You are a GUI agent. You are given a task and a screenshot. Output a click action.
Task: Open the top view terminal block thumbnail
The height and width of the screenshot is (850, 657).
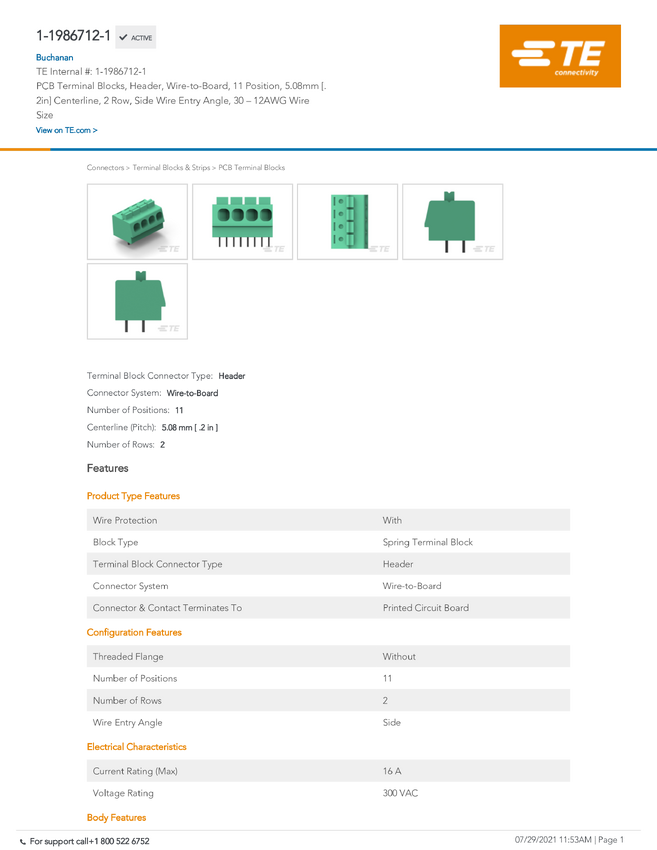pos(347,222)
